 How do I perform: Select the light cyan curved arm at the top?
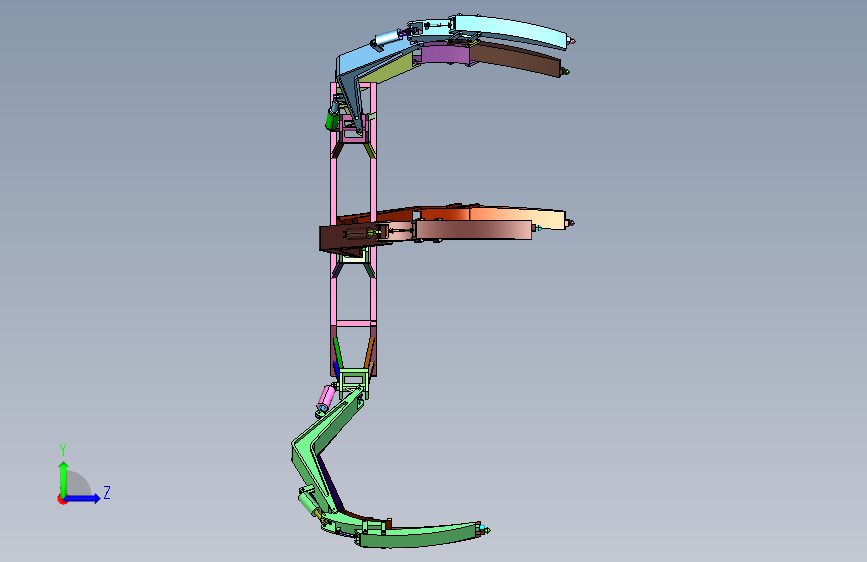(510, 30)
